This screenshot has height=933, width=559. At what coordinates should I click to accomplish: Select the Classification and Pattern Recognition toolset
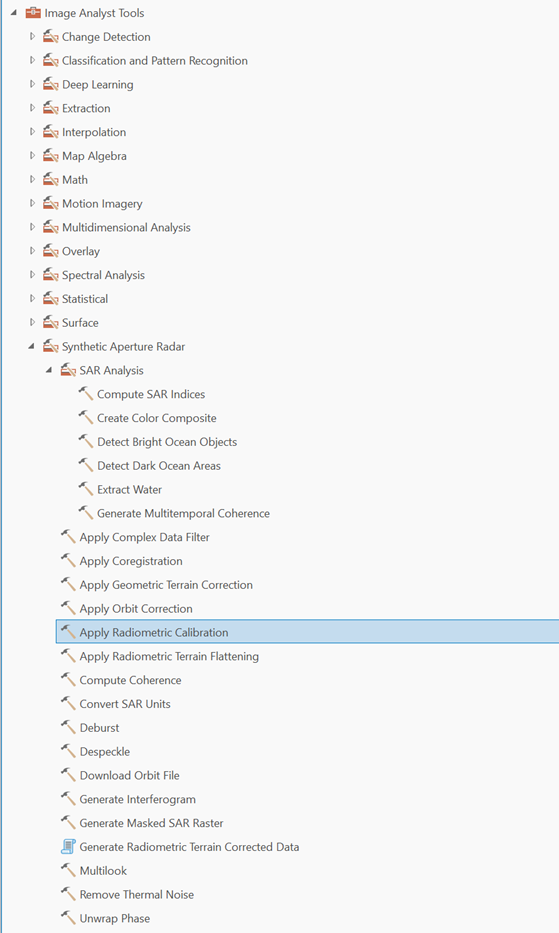pos(155,61)
